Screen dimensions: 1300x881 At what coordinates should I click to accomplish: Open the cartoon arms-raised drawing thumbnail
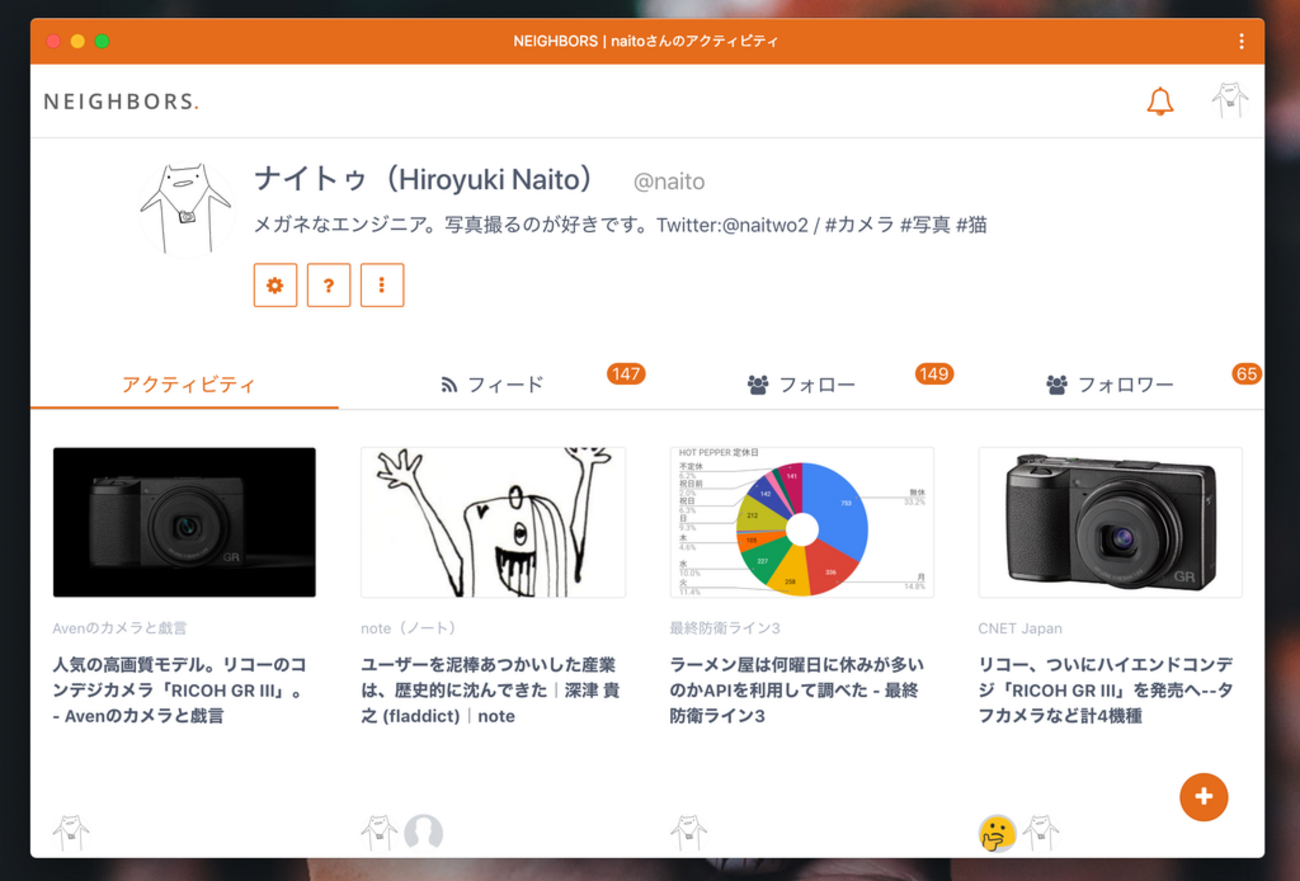click(493, 522)
